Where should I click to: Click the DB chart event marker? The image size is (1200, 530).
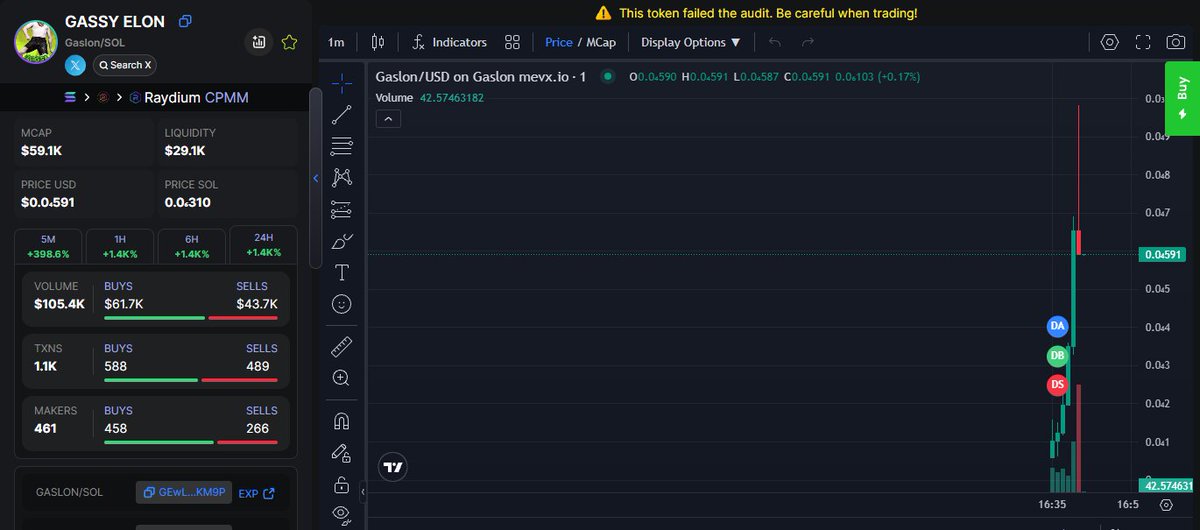coord(1058,355)
